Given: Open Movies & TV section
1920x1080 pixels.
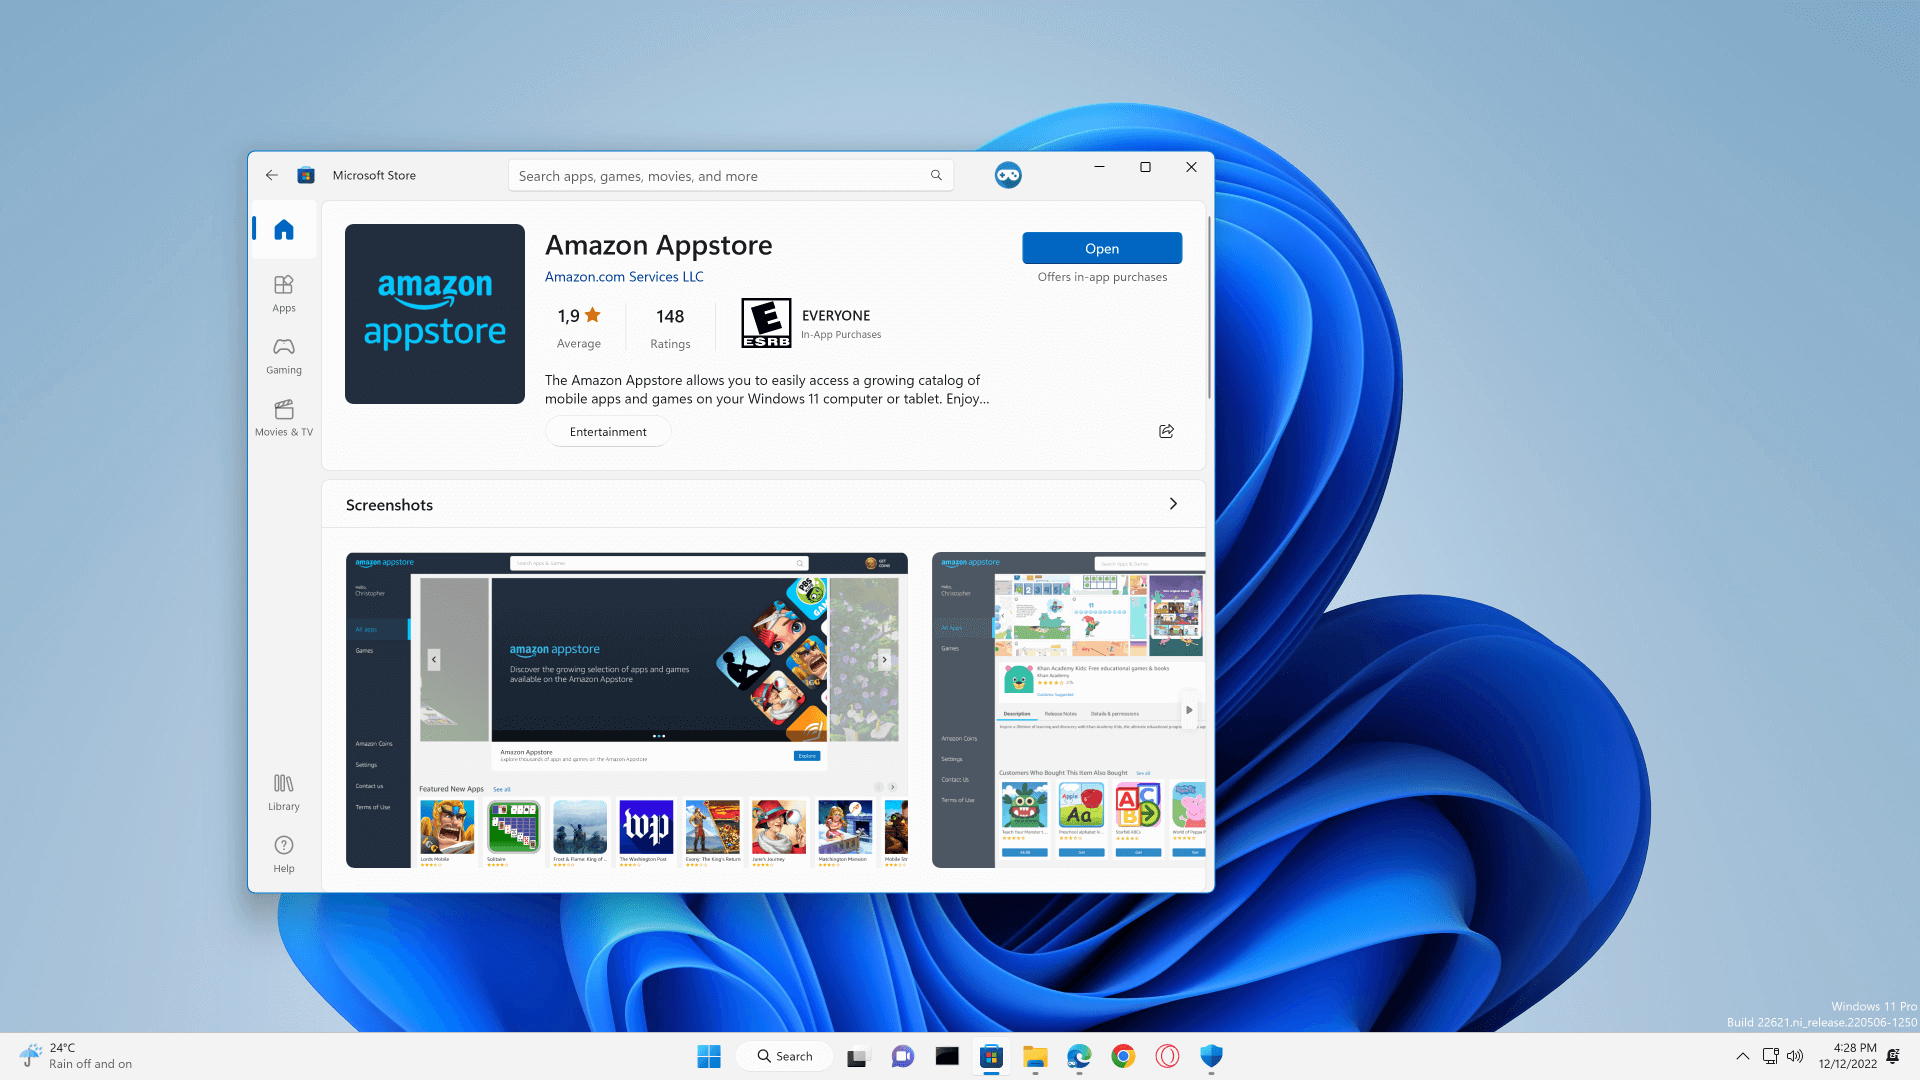Looking at the screenshot, I should (284, 417).
